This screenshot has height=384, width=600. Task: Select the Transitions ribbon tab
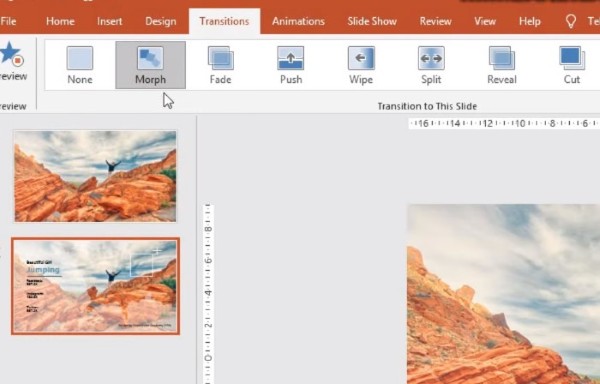[x=224, y=21]
